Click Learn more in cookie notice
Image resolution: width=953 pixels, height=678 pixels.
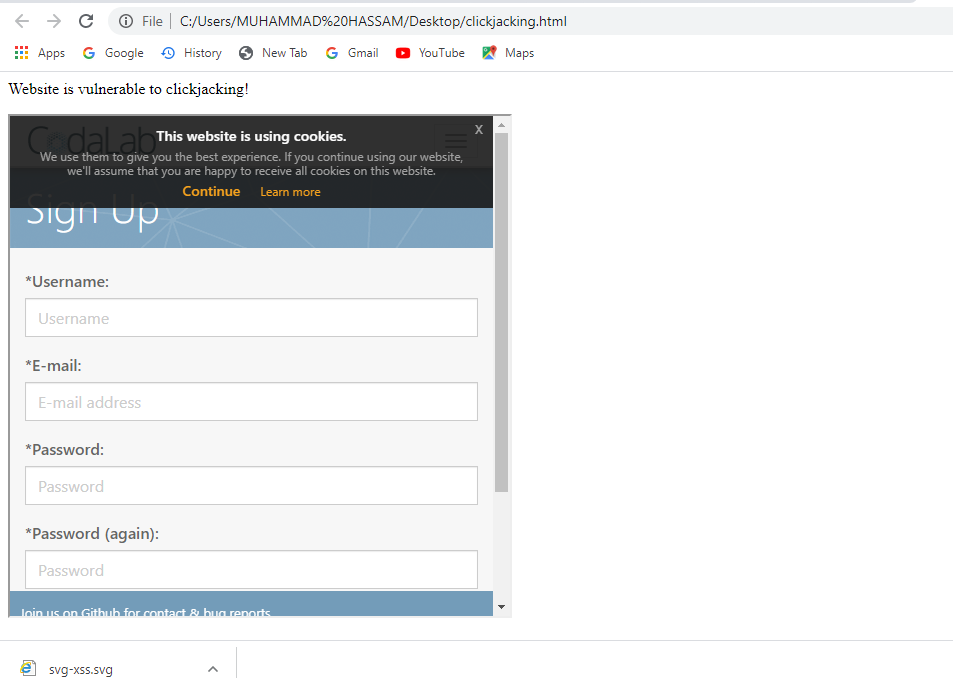(291, 192)
